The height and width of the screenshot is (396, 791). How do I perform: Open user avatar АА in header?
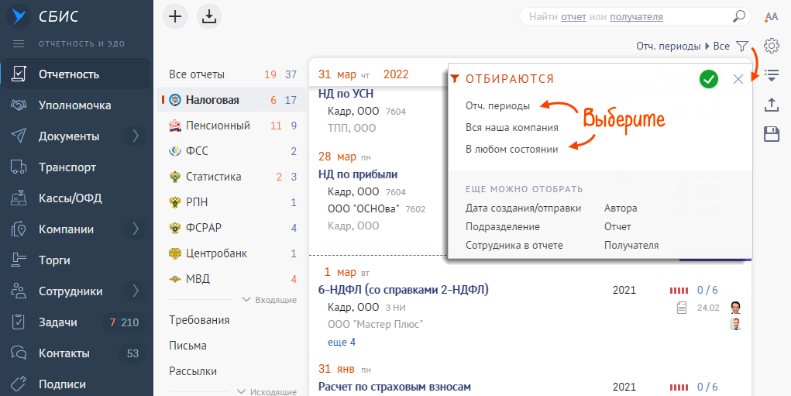(x=771, y=17)
